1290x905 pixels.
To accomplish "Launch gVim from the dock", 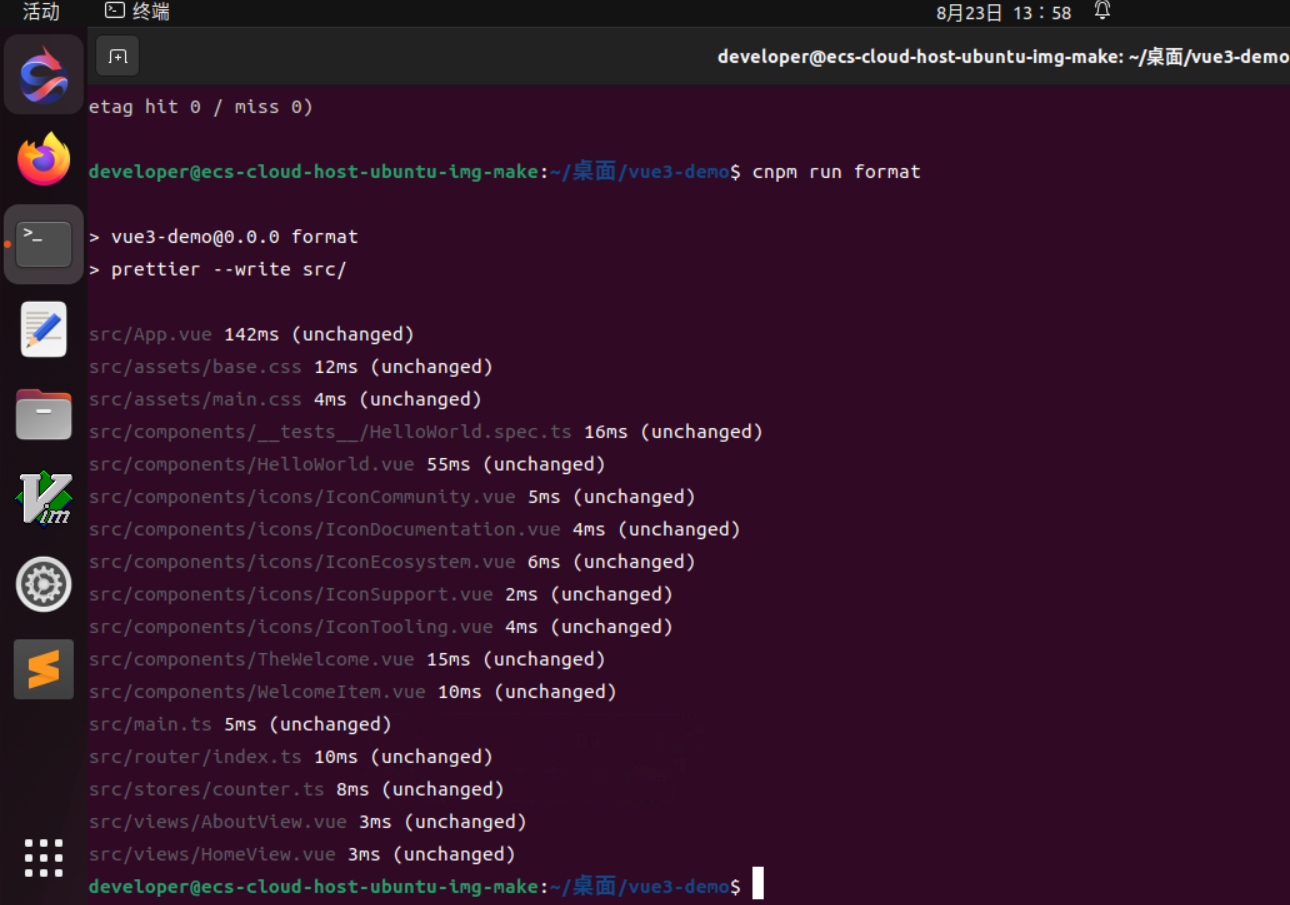I will 44,499.
